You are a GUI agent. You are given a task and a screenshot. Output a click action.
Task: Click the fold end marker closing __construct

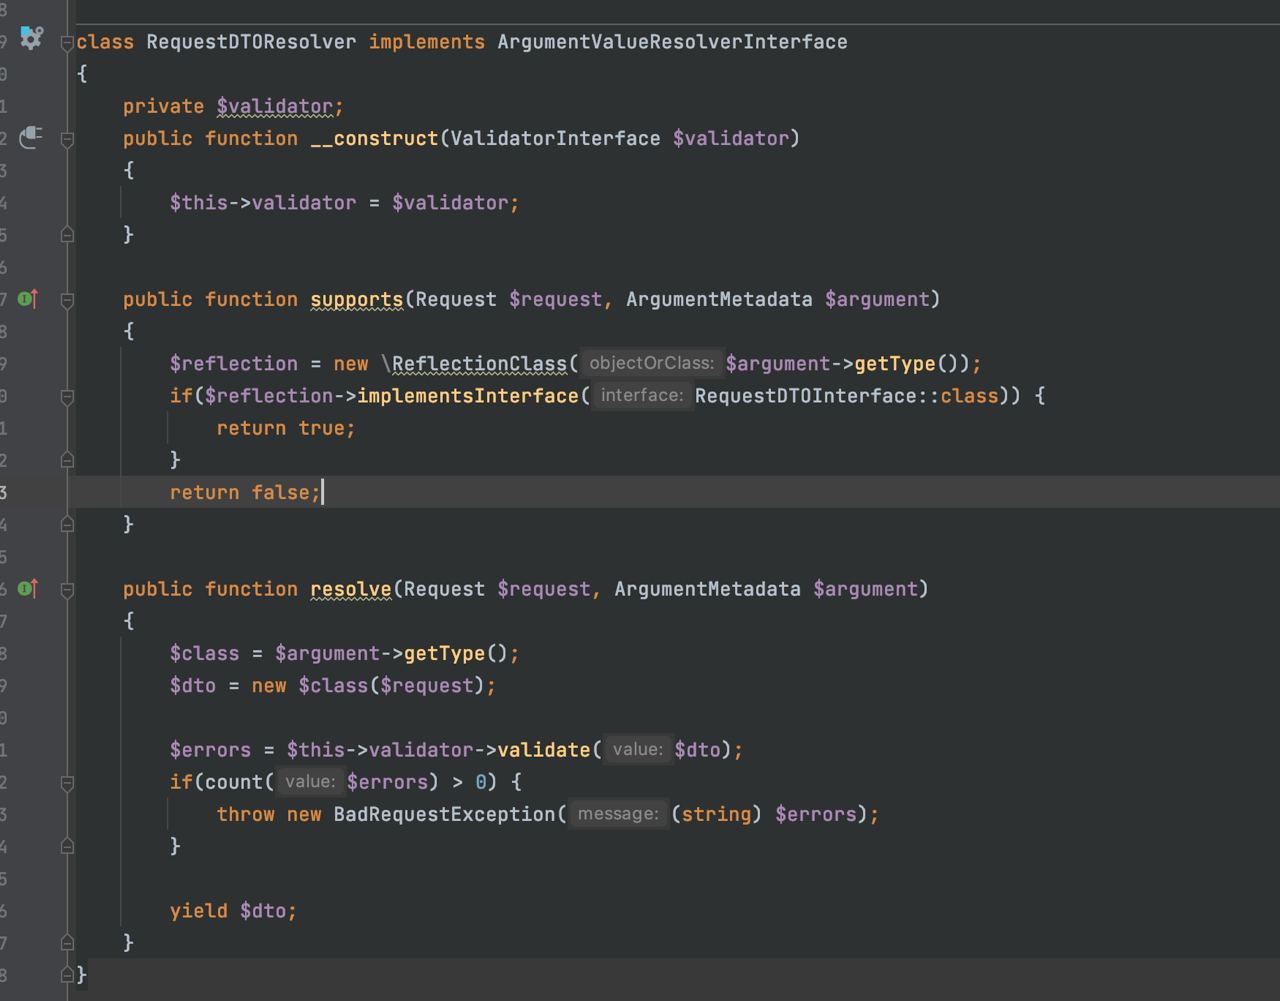point(67,234)
